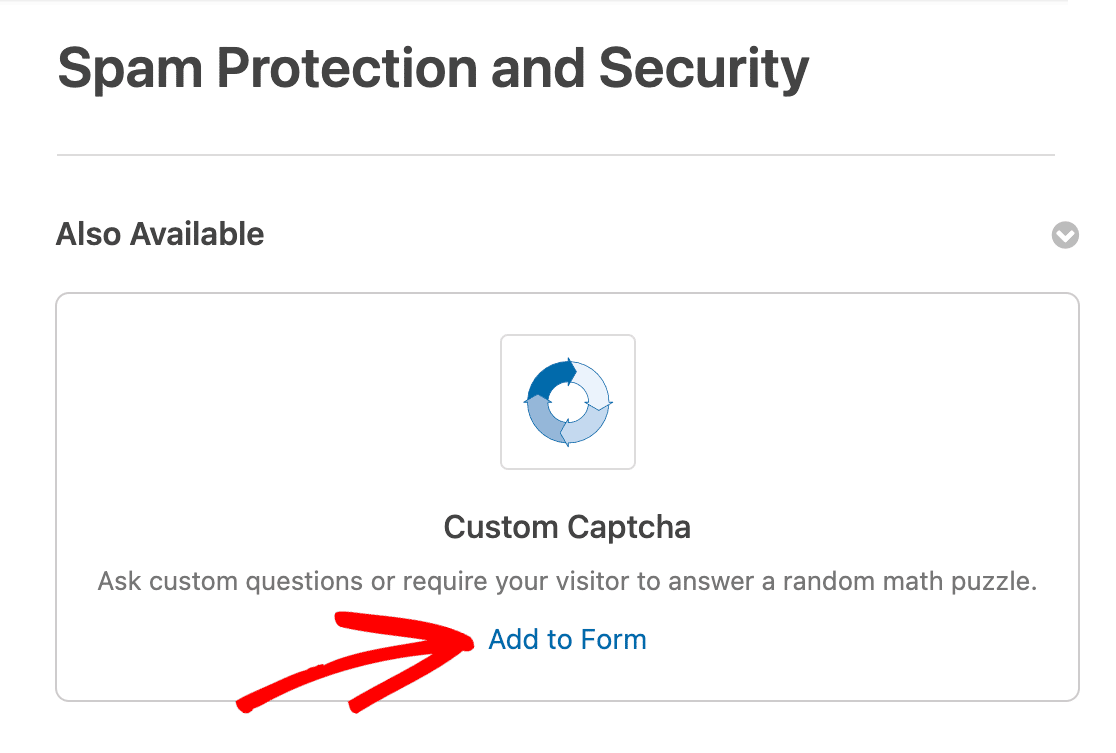Click the Also Available section heading

click(160, 235)
